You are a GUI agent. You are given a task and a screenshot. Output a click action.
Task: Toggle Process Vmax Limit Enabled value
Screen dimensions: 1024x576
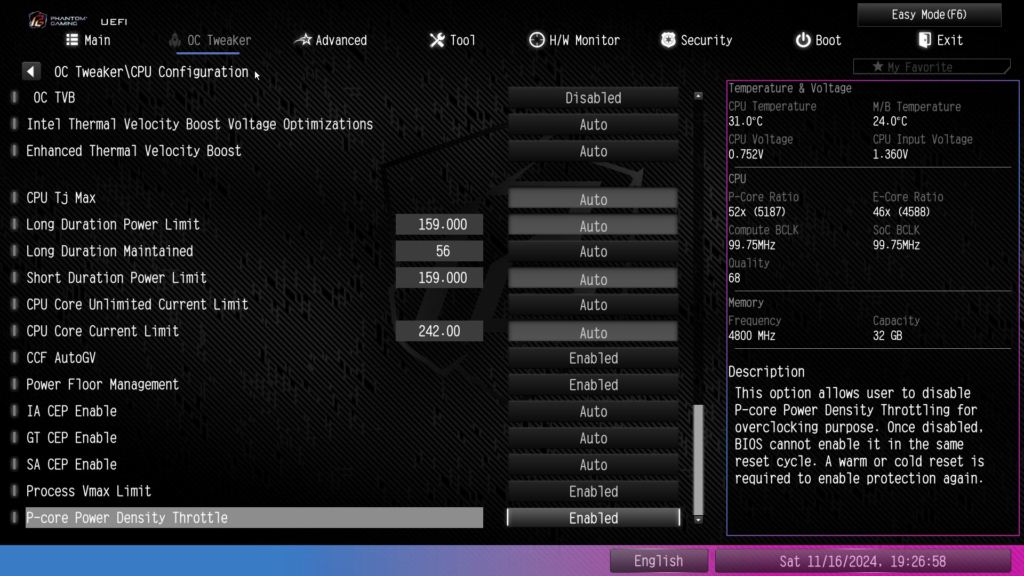click(593, 492)
